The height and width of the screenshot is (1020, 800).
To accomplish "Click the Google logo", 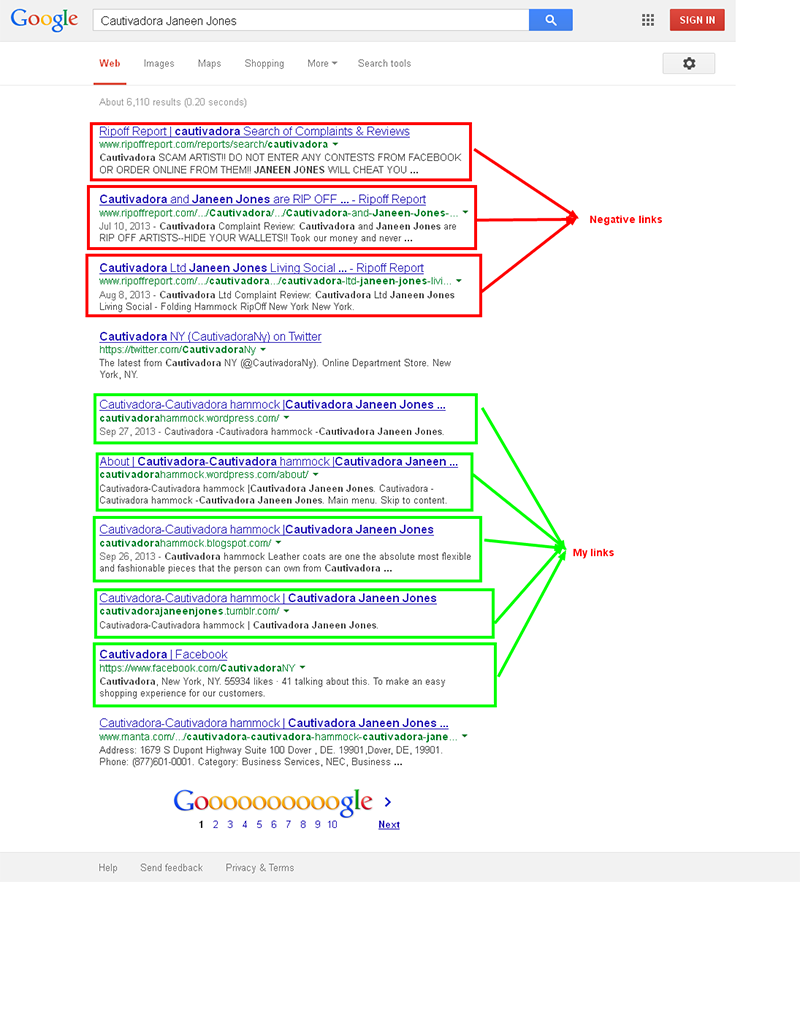I will click(x=44, y=20).
